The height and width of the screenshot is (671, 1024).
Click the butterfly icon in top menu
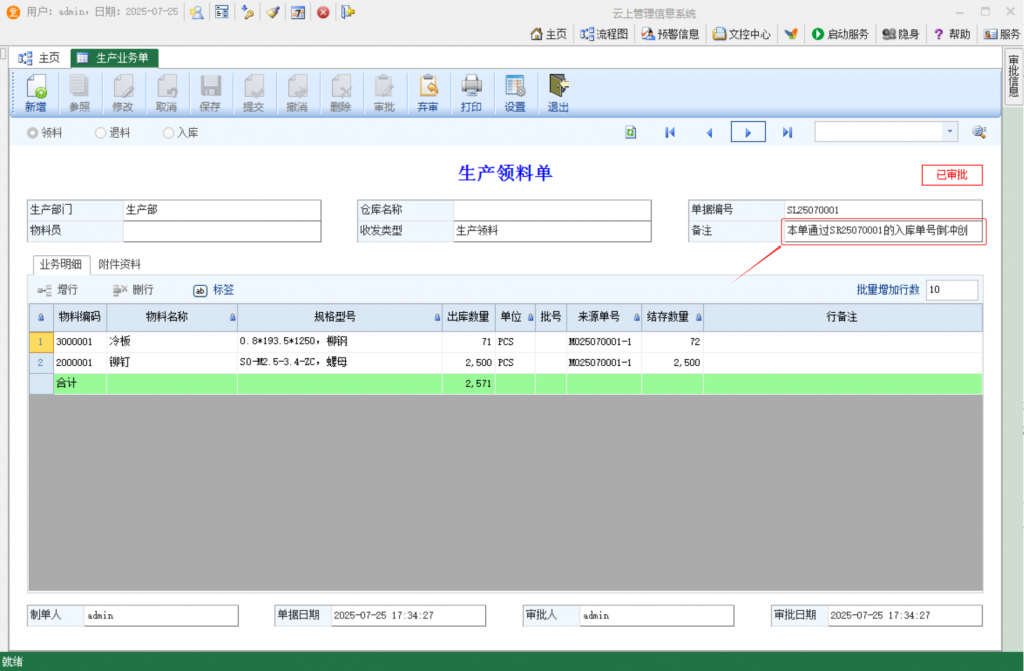pyautogui.click(x=791, y=34)
